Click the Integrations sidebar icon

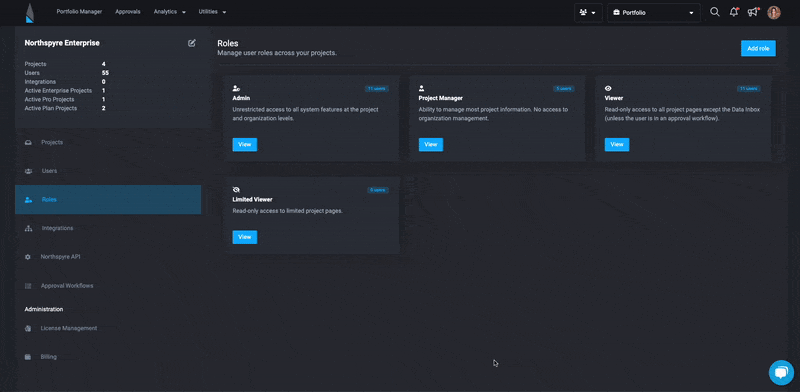point(28,228)
